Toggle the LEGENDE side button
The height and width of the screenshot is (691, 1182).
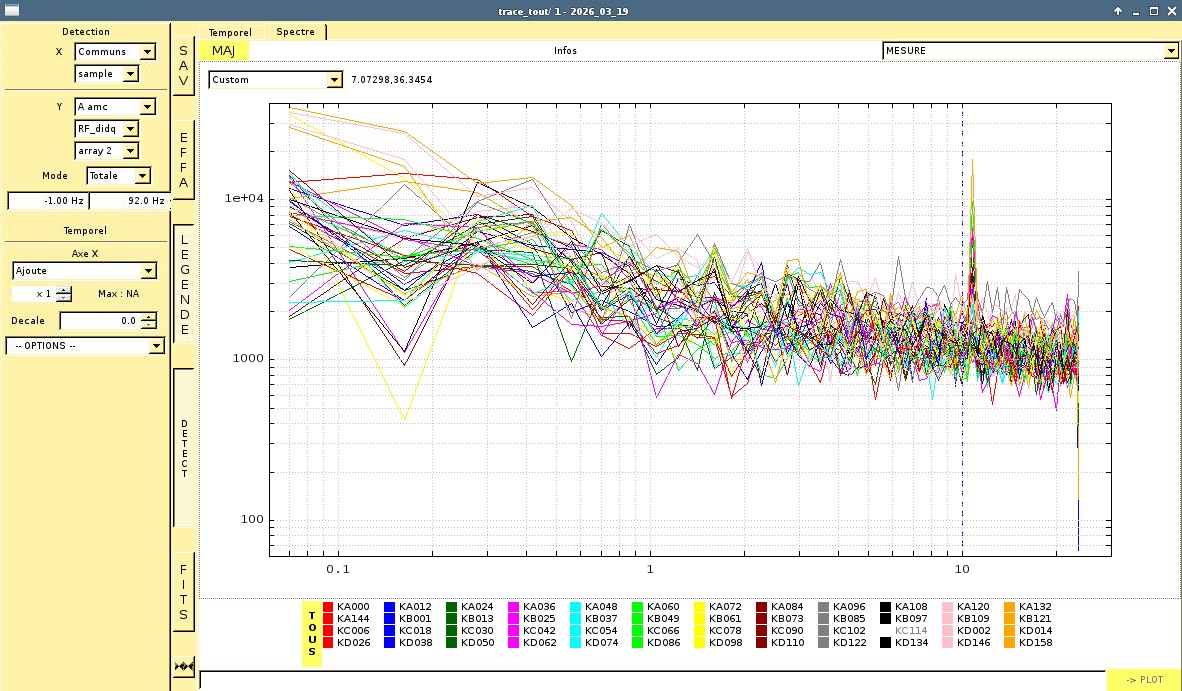[x=183, y=284]
